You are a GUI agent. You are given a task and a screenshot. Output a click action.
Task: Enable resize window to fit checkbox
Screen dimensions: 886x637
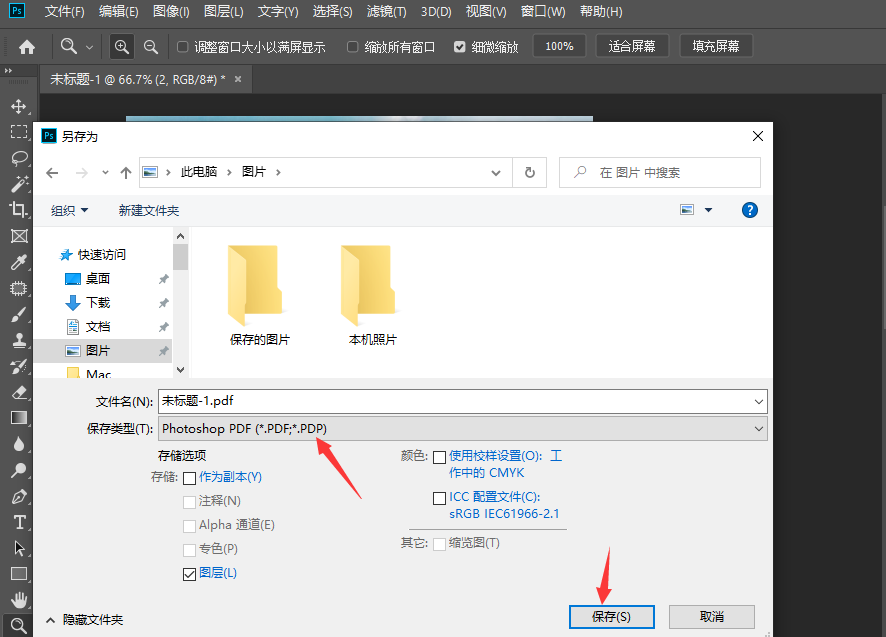183,47
